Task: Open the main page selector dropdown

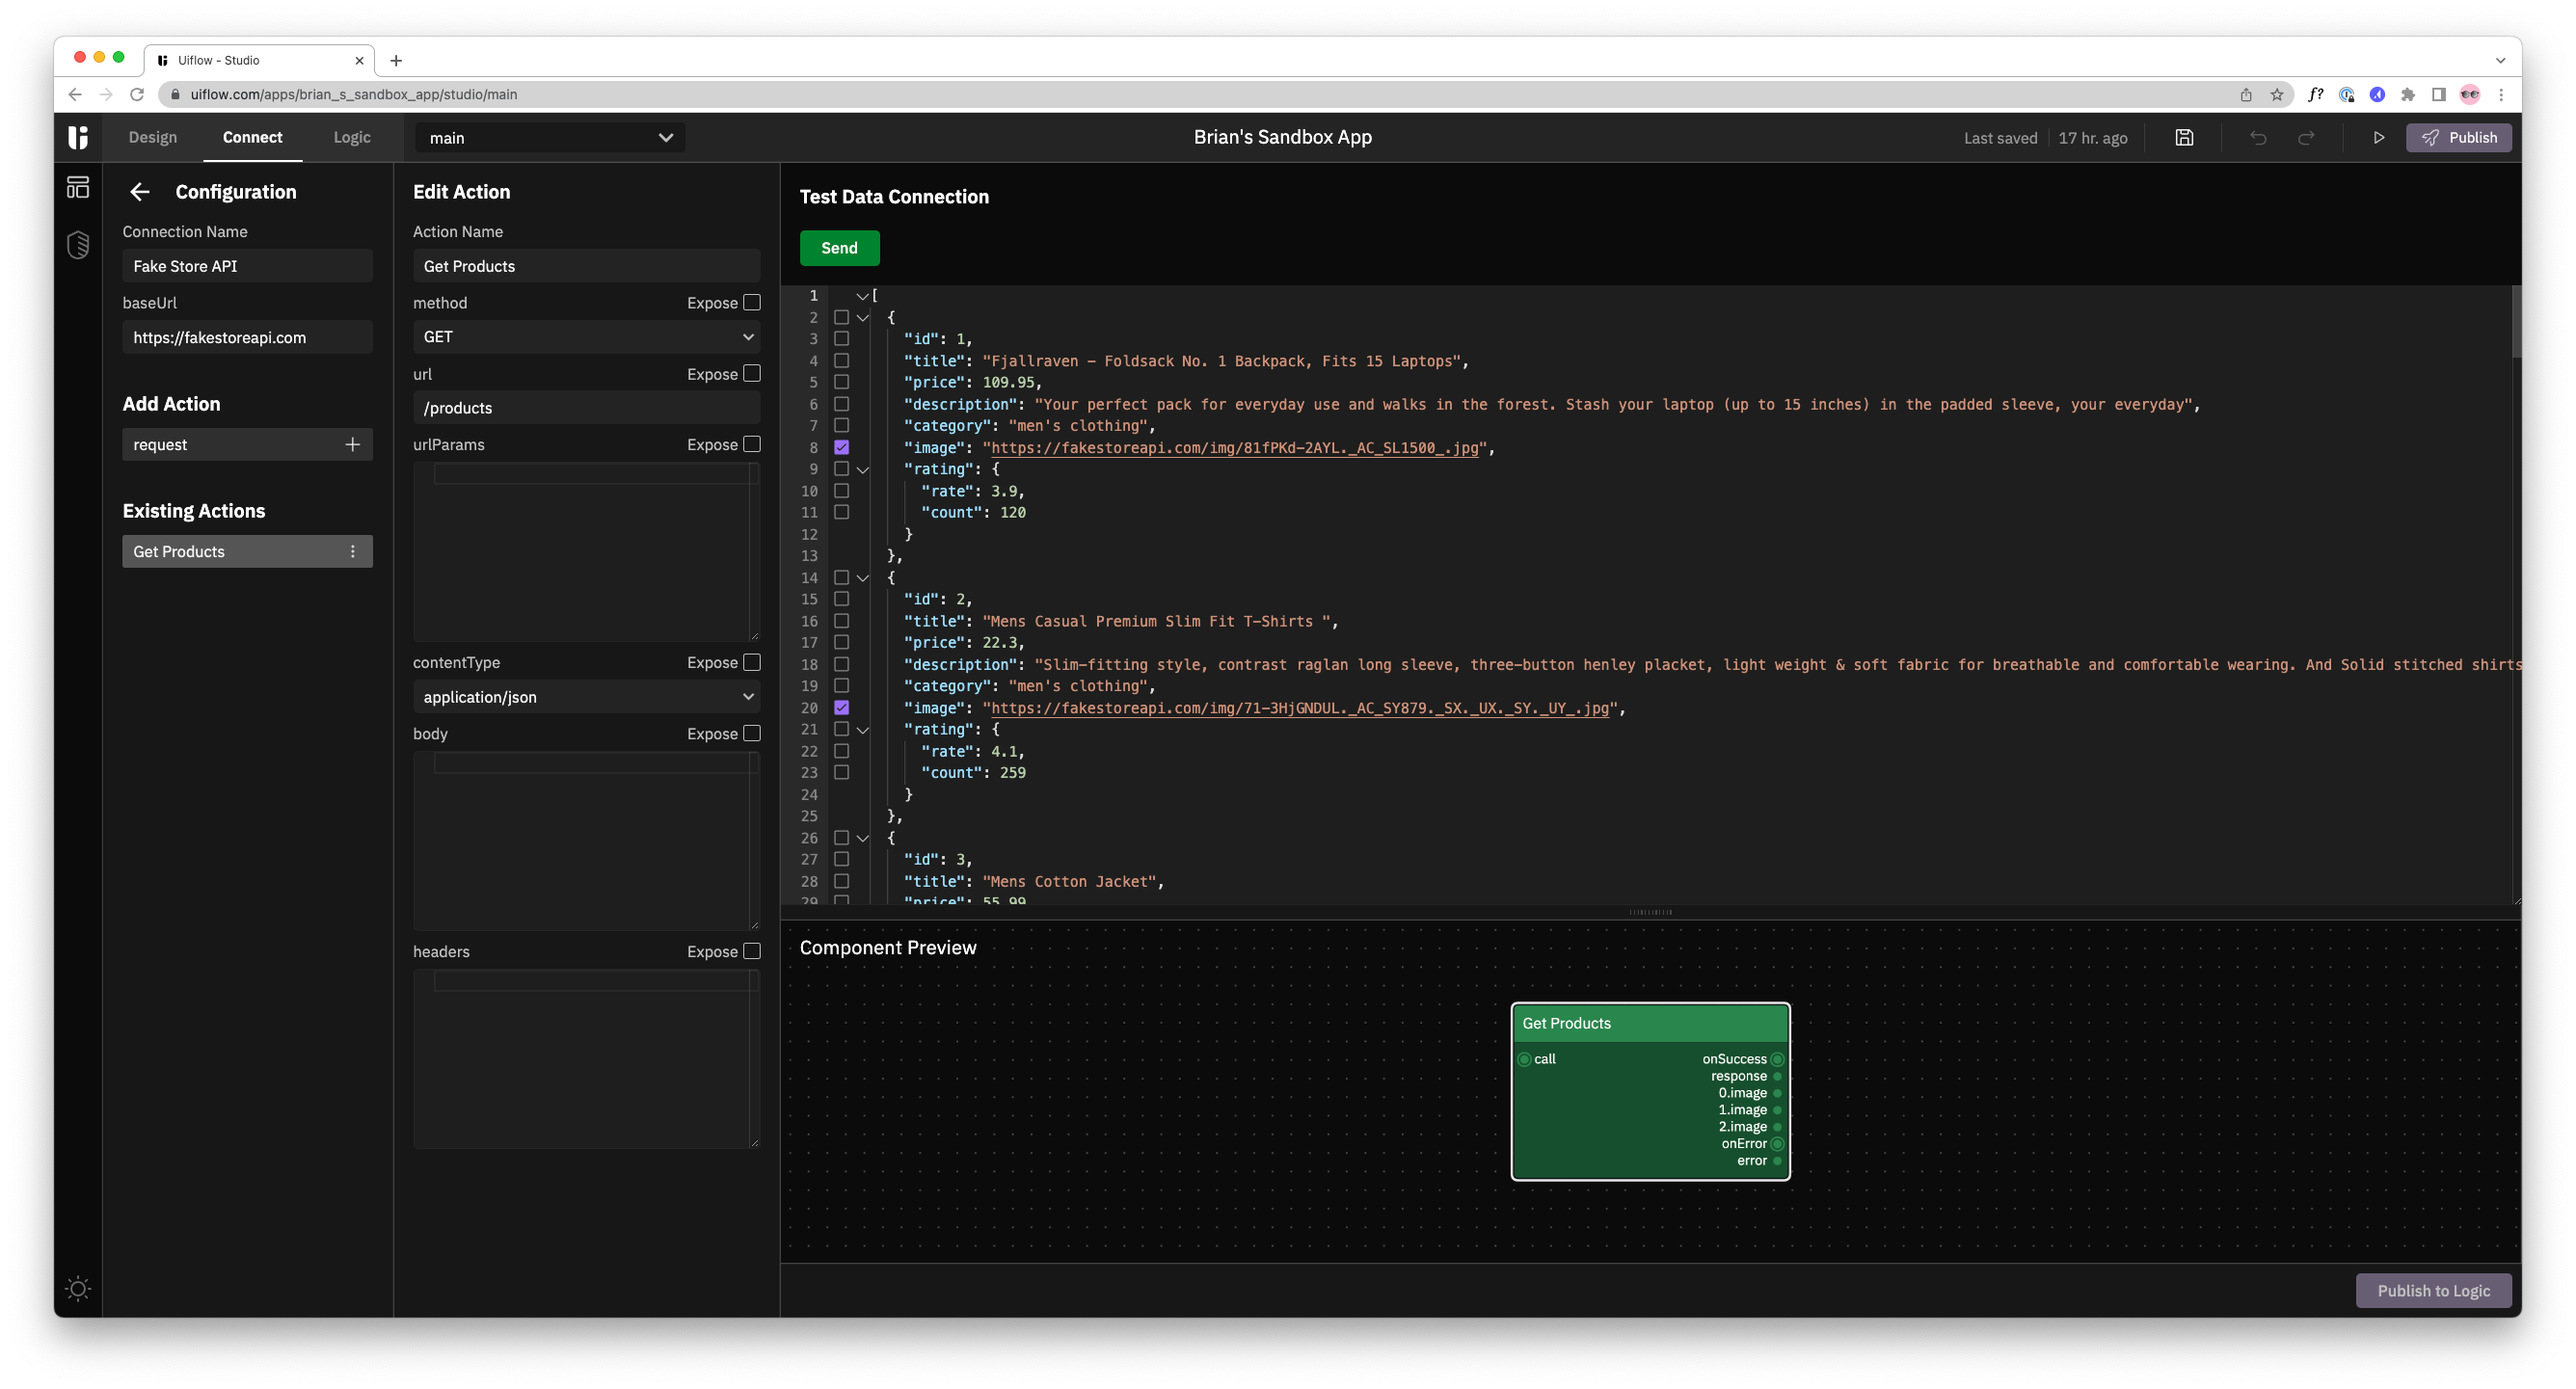Action: (x=550, y=138)
